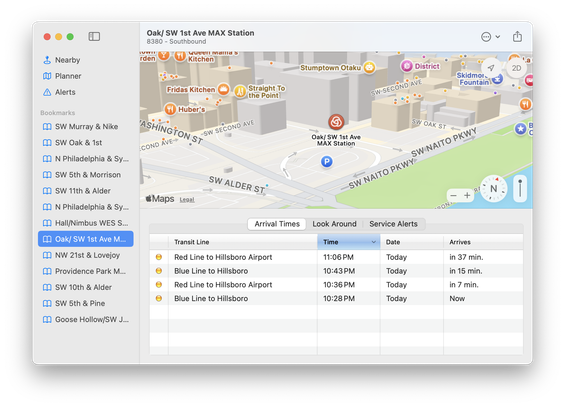Image resolution: width=565 pixels, height=407 pixels.
Task: Click the Stumptown Otaku map pin
Action: point(369,67)
